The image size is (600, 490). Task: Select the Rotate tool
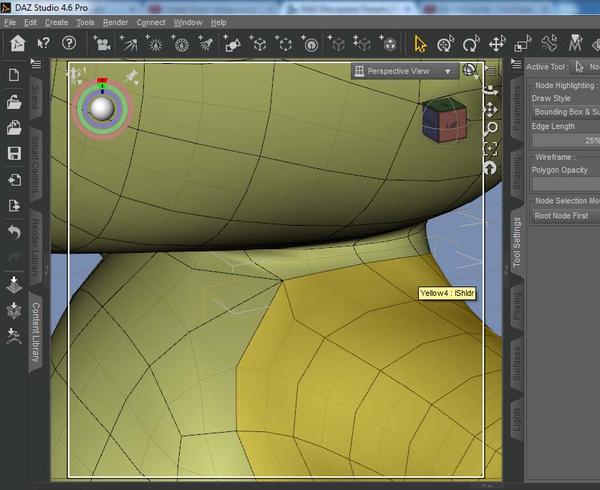(x=471, y=44)
